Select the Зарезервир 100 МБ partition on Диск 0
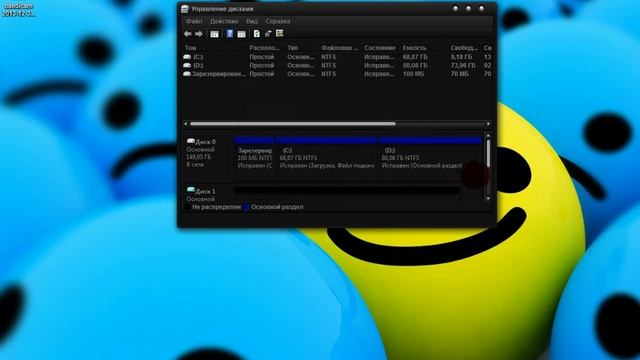Image resolution: width=640 pixels, height=360 pixels. tap(255, 159)
